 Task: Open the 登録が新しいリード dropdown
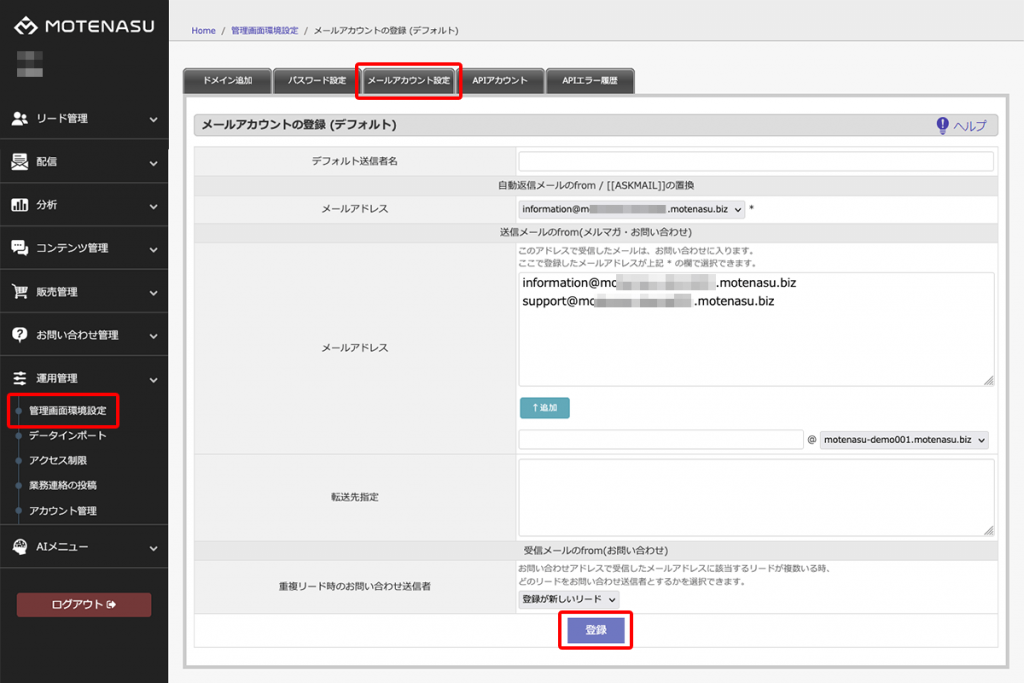pos(568,598)
